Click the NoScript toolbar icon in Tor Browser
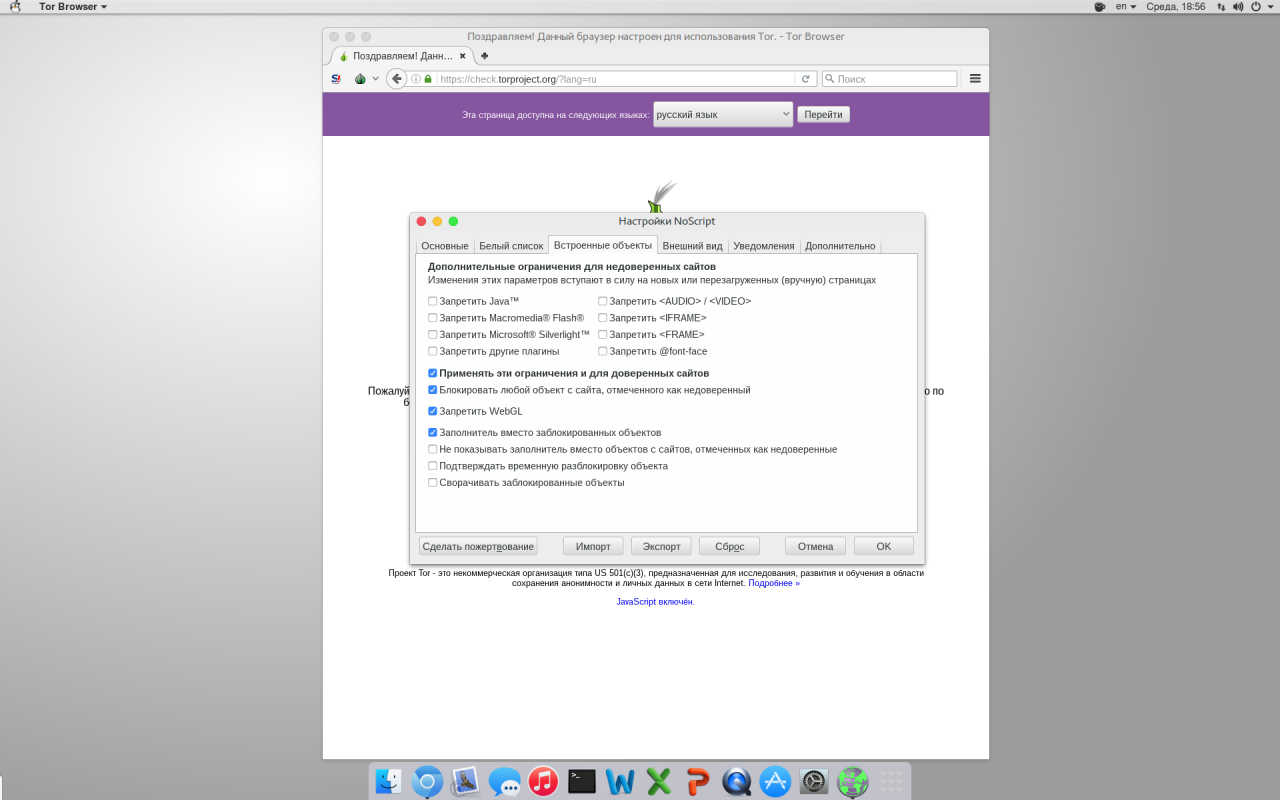Viewport: 1280px width, 800px height. point(336,79)
